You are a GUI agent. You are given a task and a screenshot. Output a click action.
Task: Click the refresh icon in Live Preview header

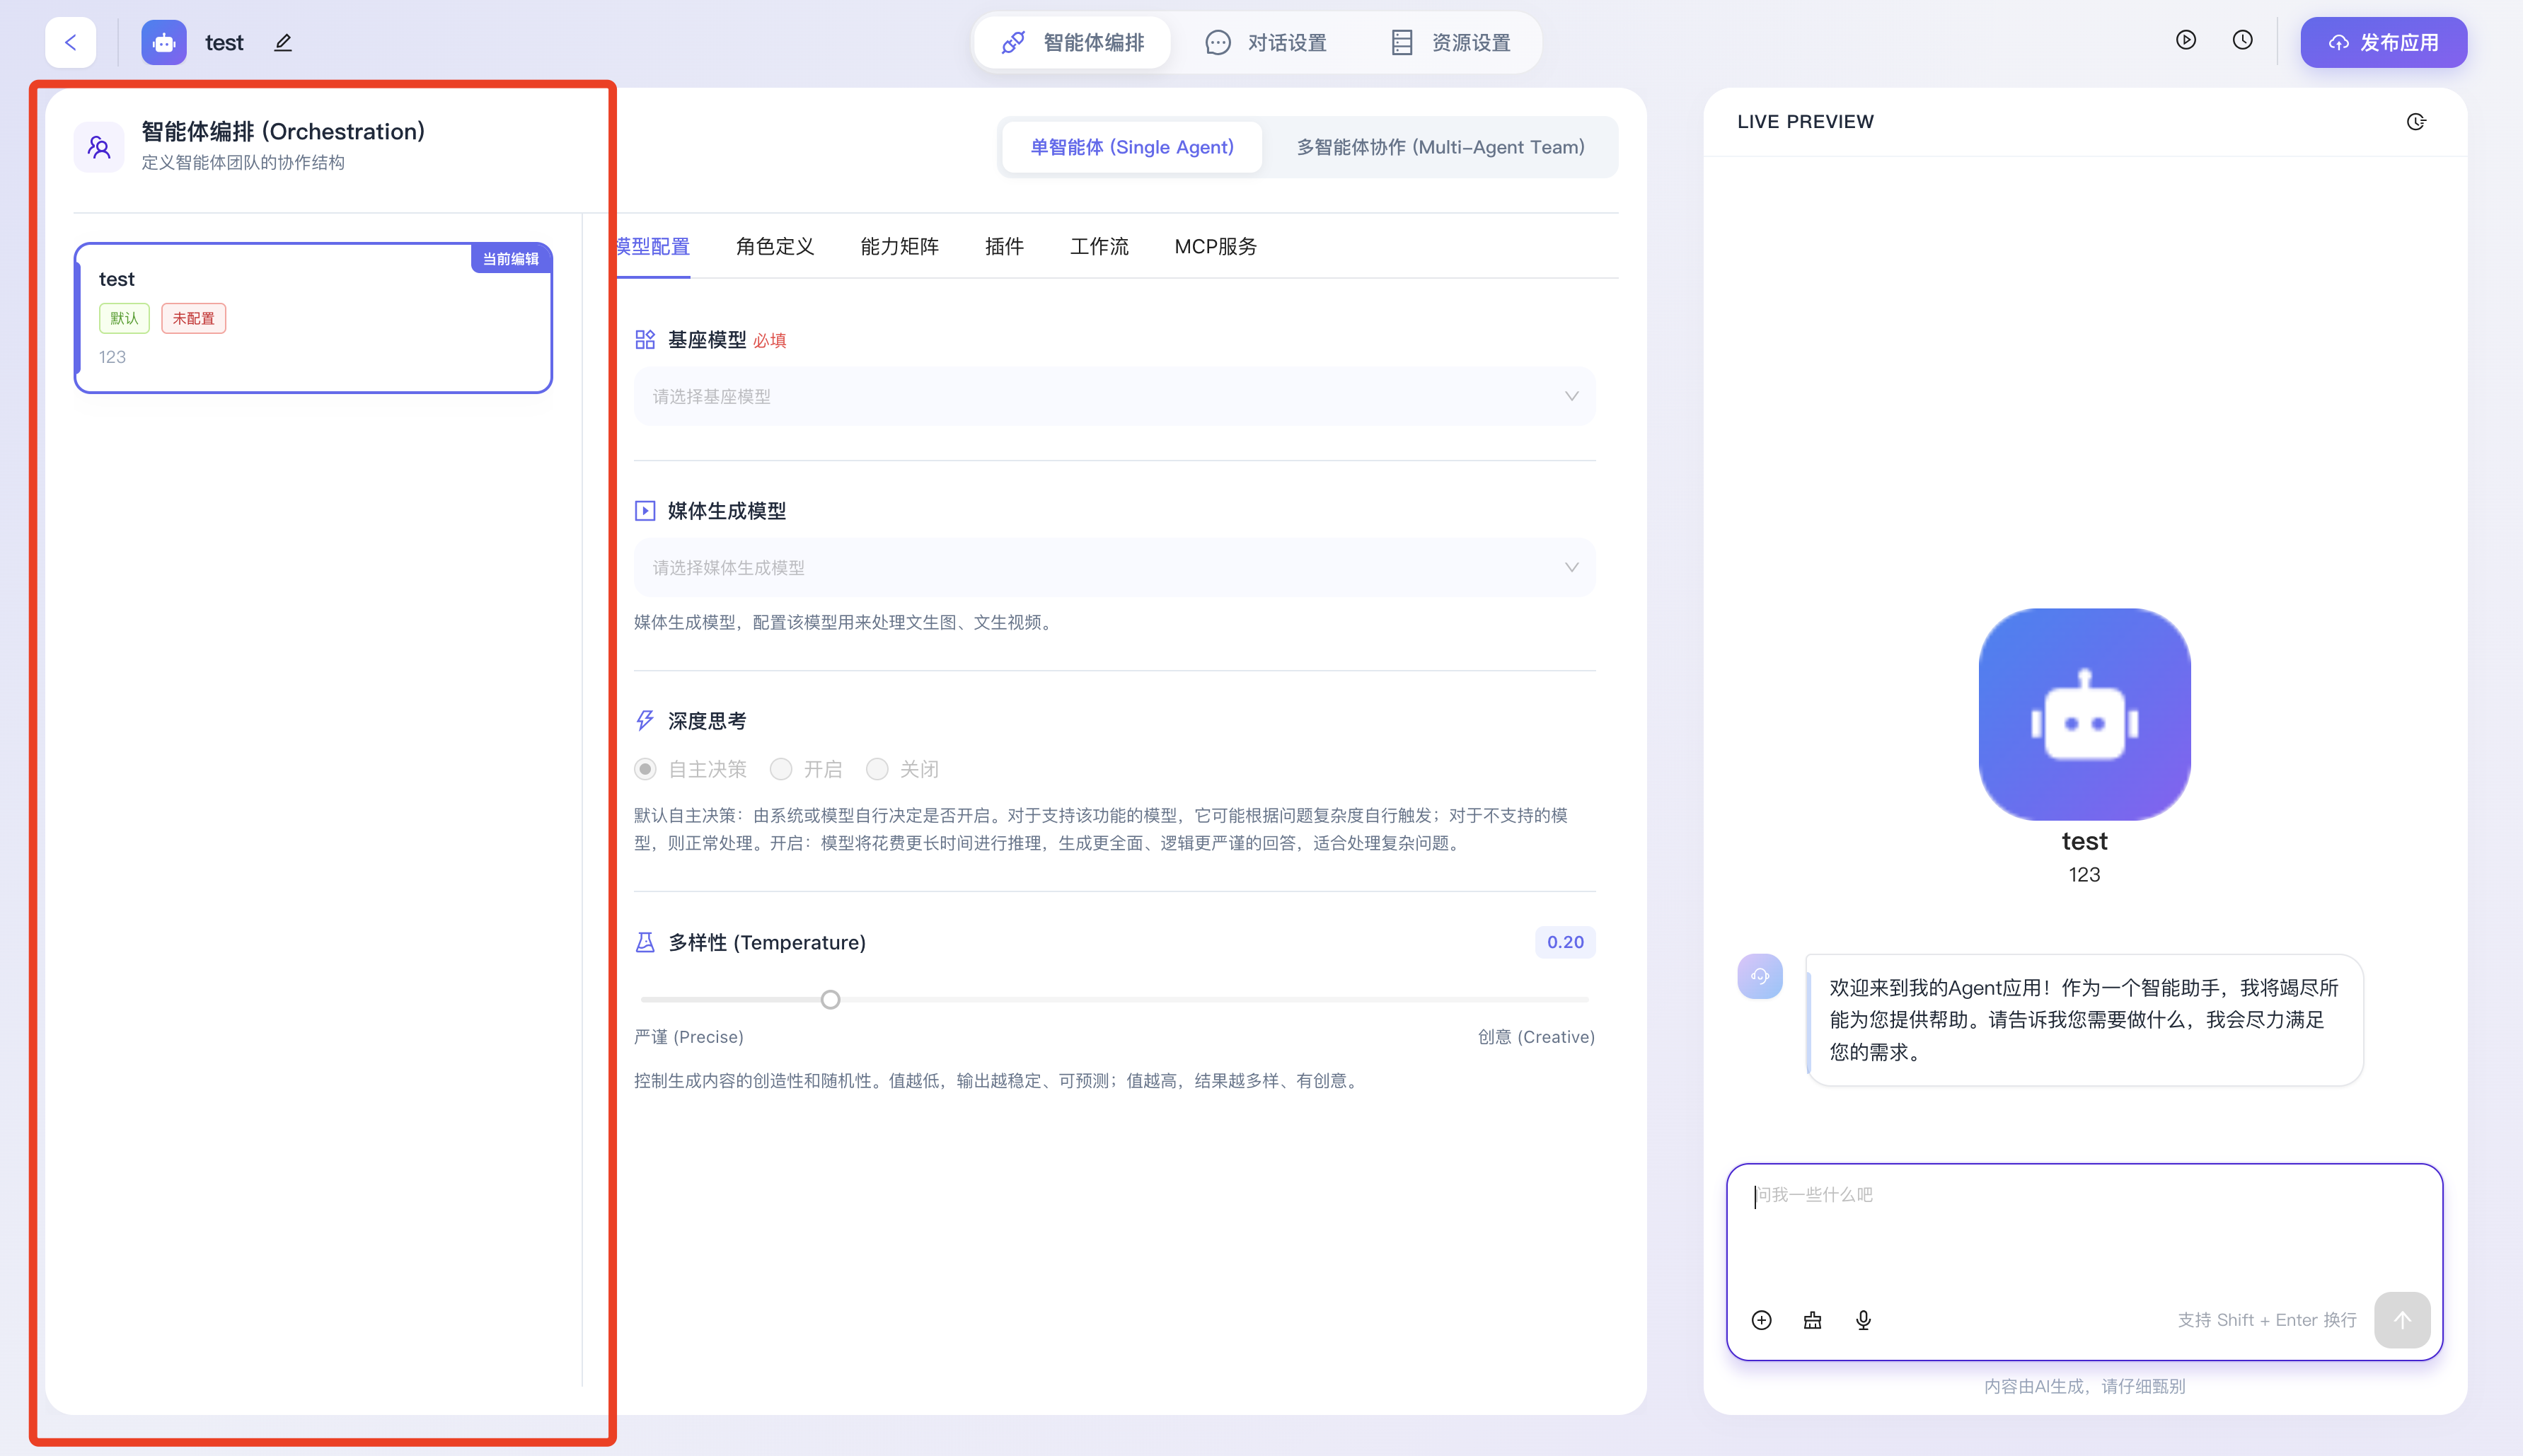pyautogui.click(x=2415, y=122)
